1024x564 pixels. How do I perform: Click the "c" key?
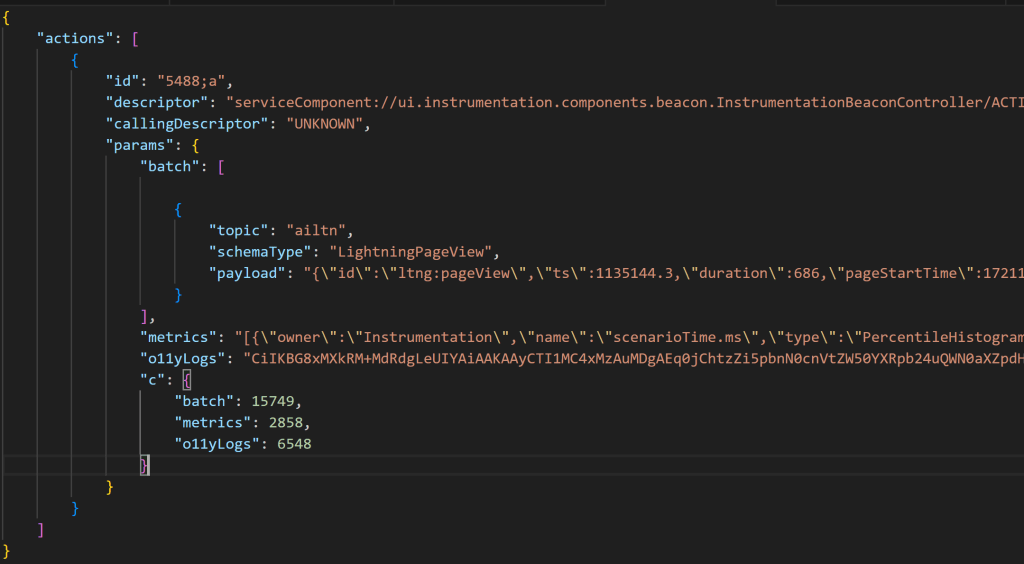152,380
